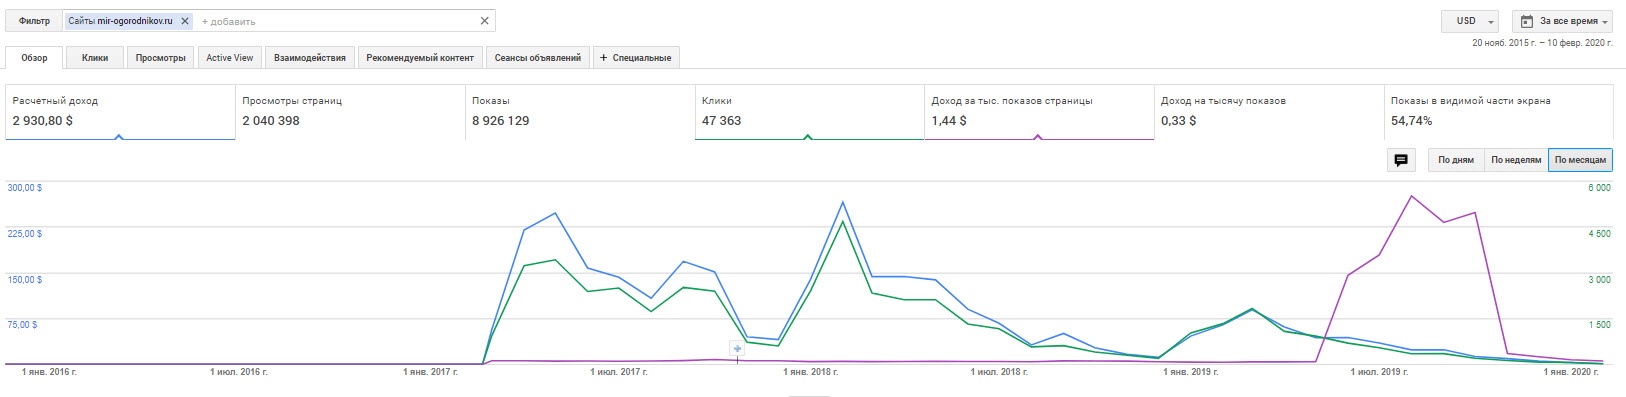Toggle the Расчетный доход metric series
The image size is (1626, 397).
tap(120, 112)
